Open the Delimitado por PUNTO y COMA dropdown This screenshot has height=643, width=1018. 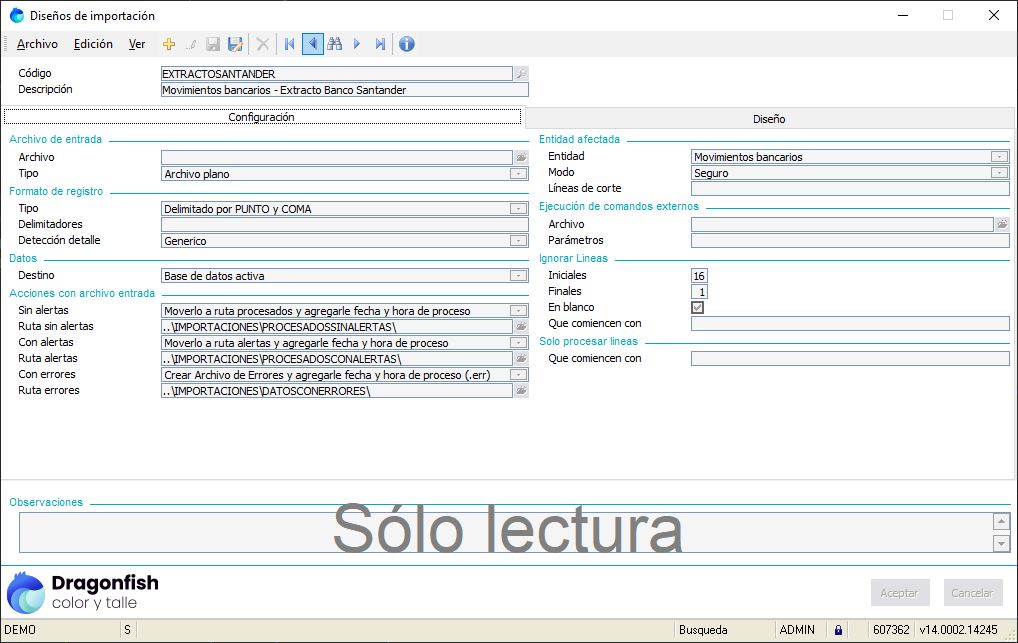(518, 209)
